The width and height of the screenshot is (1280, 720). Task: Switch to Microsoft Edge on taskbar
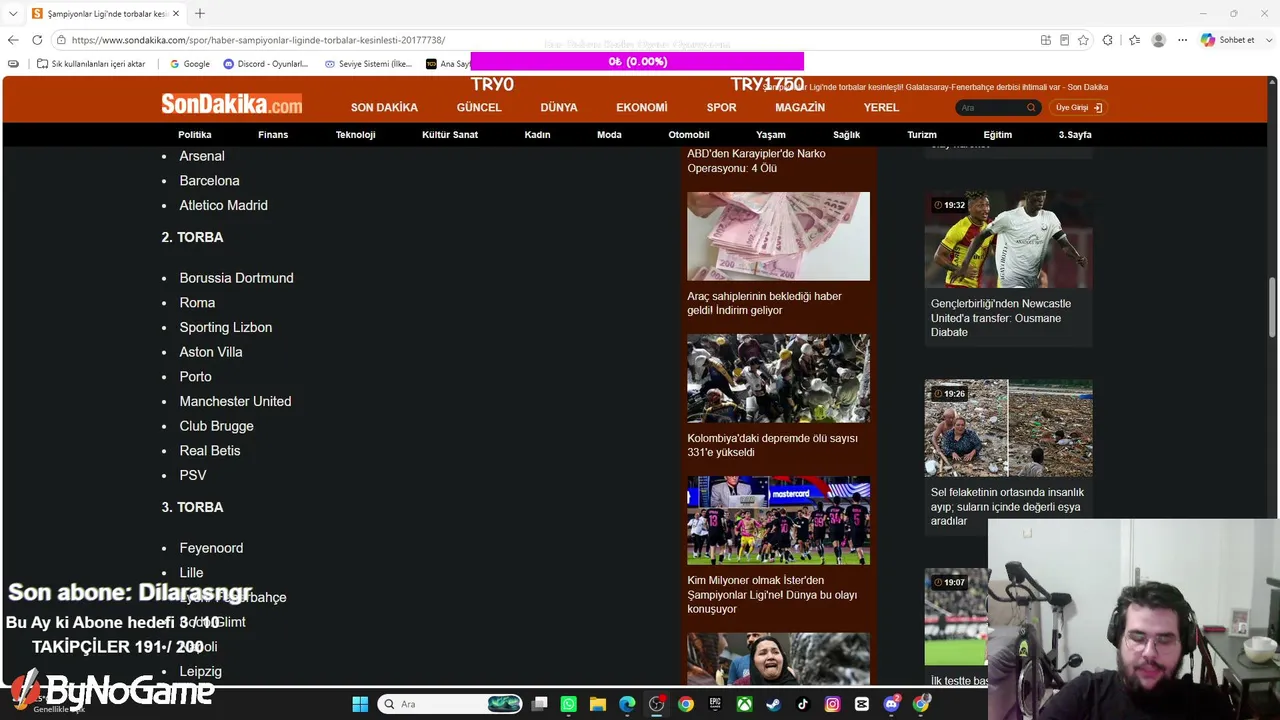click(627, 704)
